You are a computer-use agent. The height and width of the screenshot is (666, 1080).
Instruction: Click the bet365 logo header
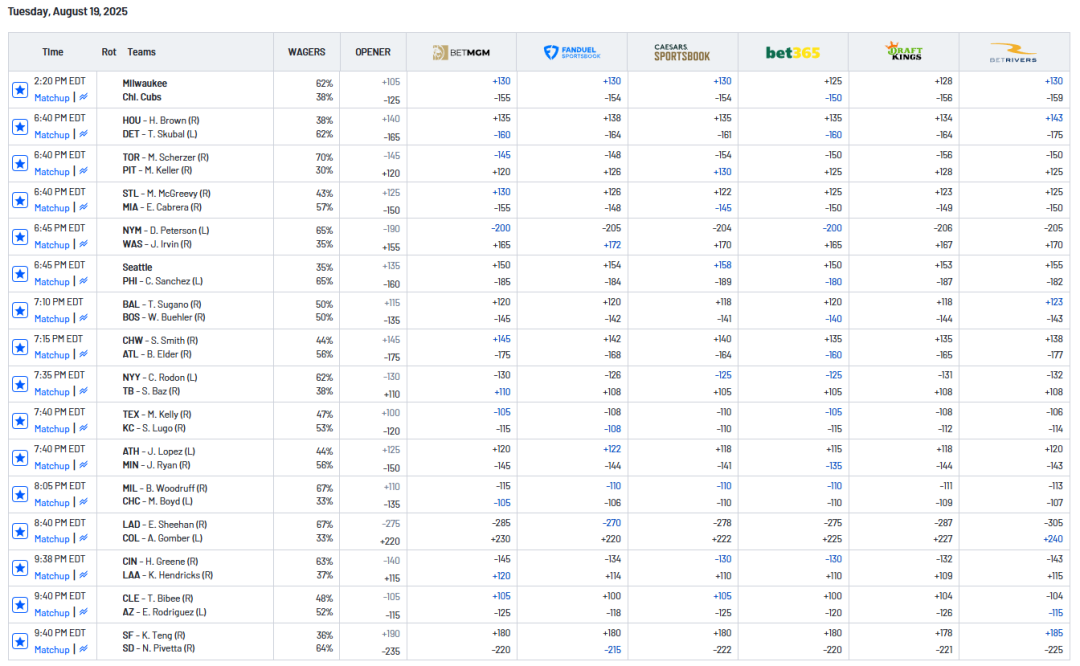point(793,52)
